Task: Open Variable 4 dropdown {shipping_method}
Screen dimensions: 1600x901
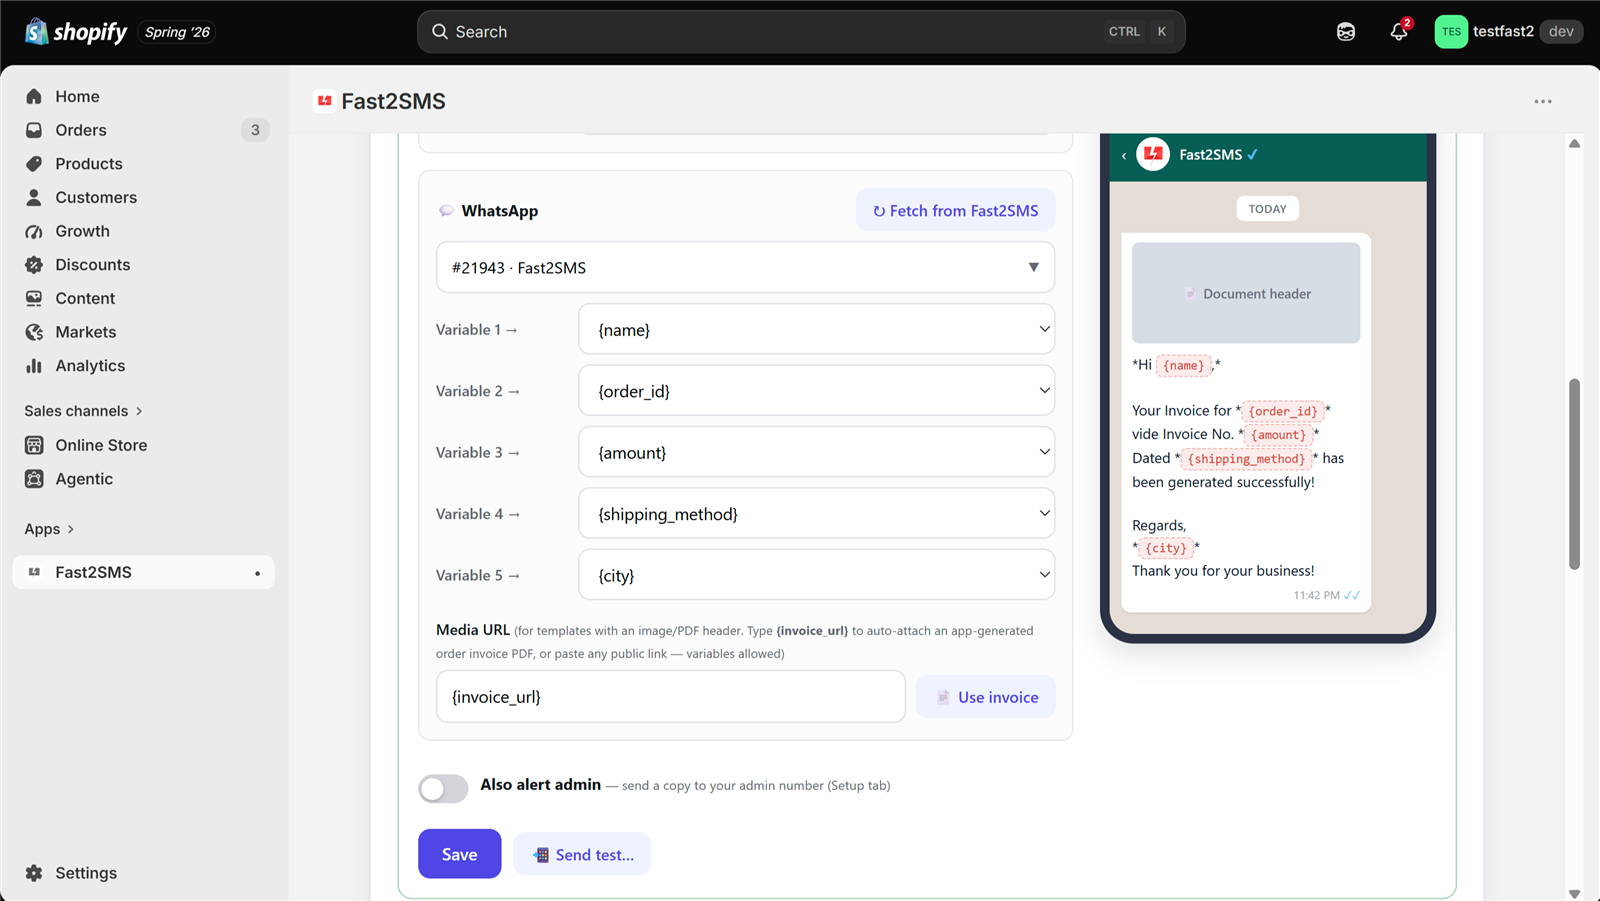Action: pyautogui.click(x=816, y=514)
